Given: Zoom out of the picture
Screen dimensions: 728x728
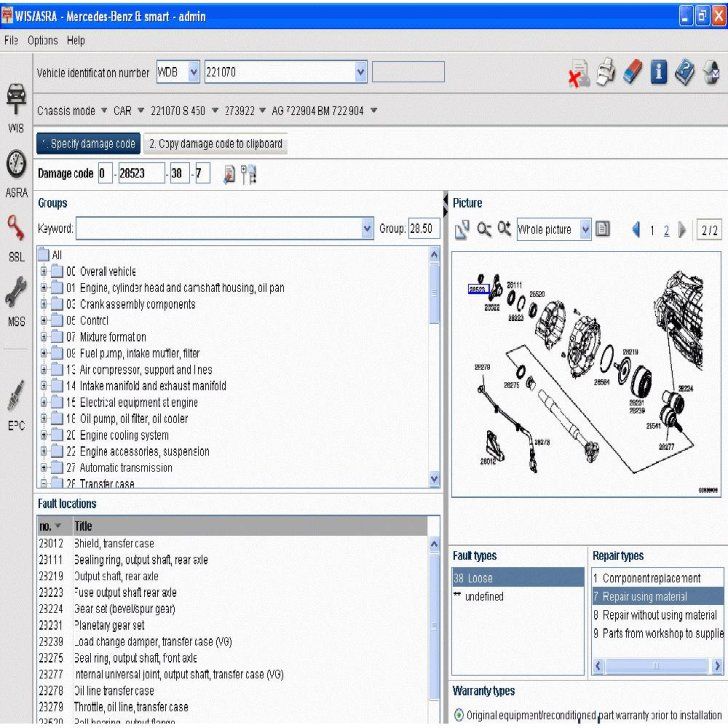Looking at the screenshot, I should (x=484, y=229).
